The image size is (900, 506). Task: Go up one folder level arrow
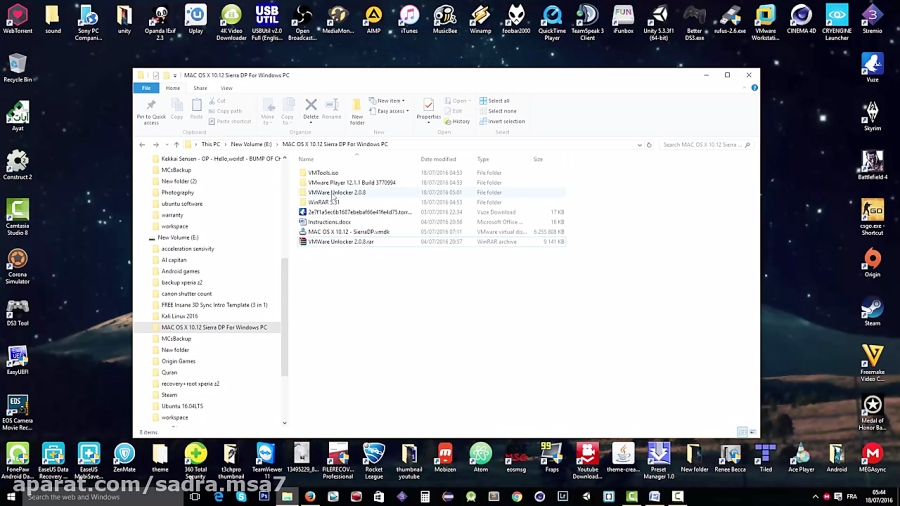point(177,145)
